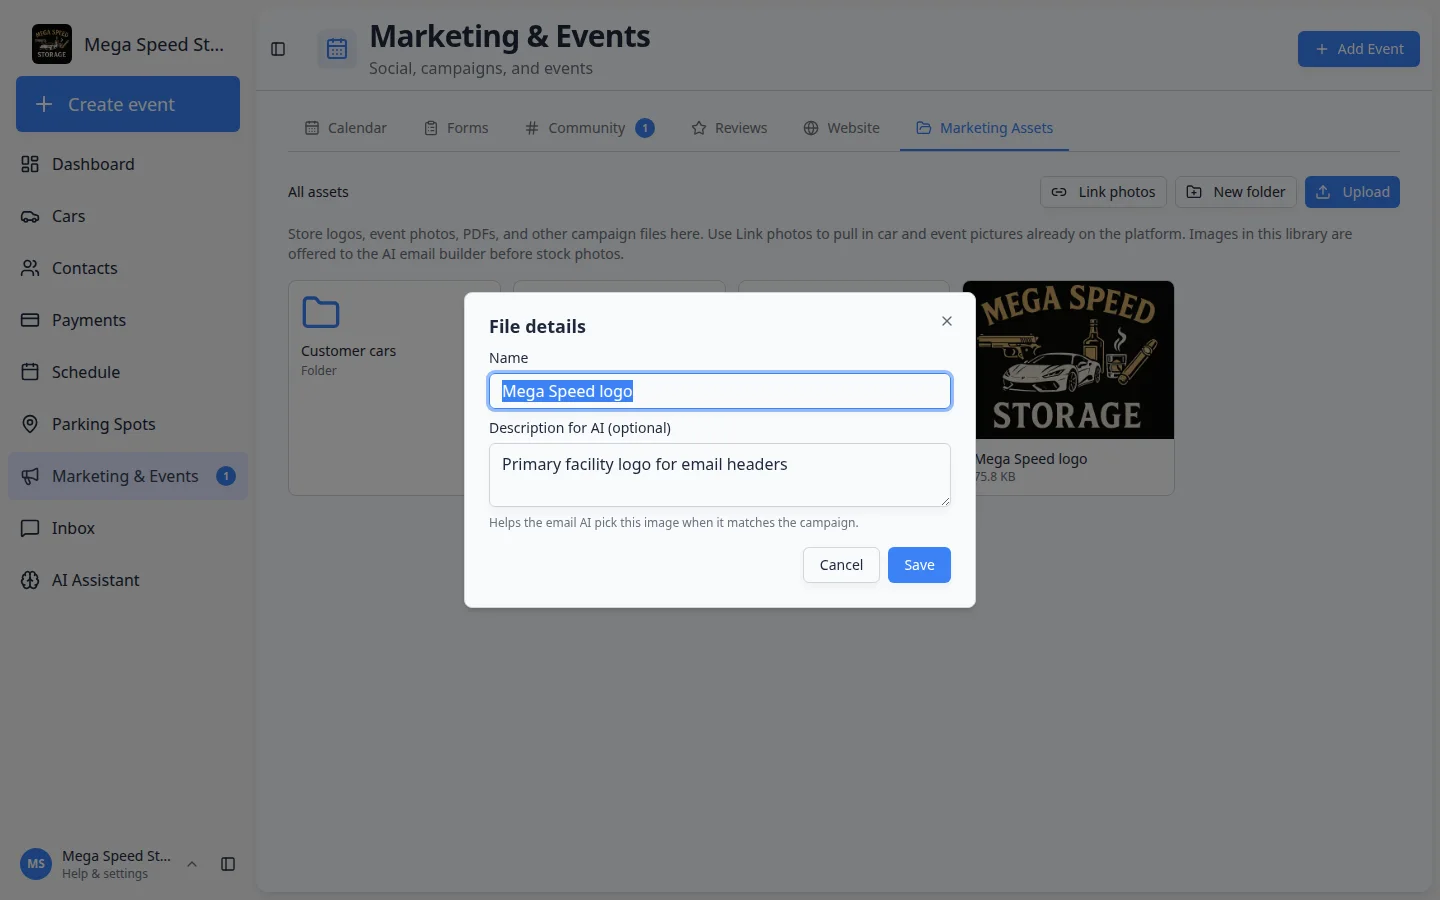The width and height of the screenshot is (1440, 900).
Task: Toggle the sidebar panel icon beside page header
Action: point(278,49)
